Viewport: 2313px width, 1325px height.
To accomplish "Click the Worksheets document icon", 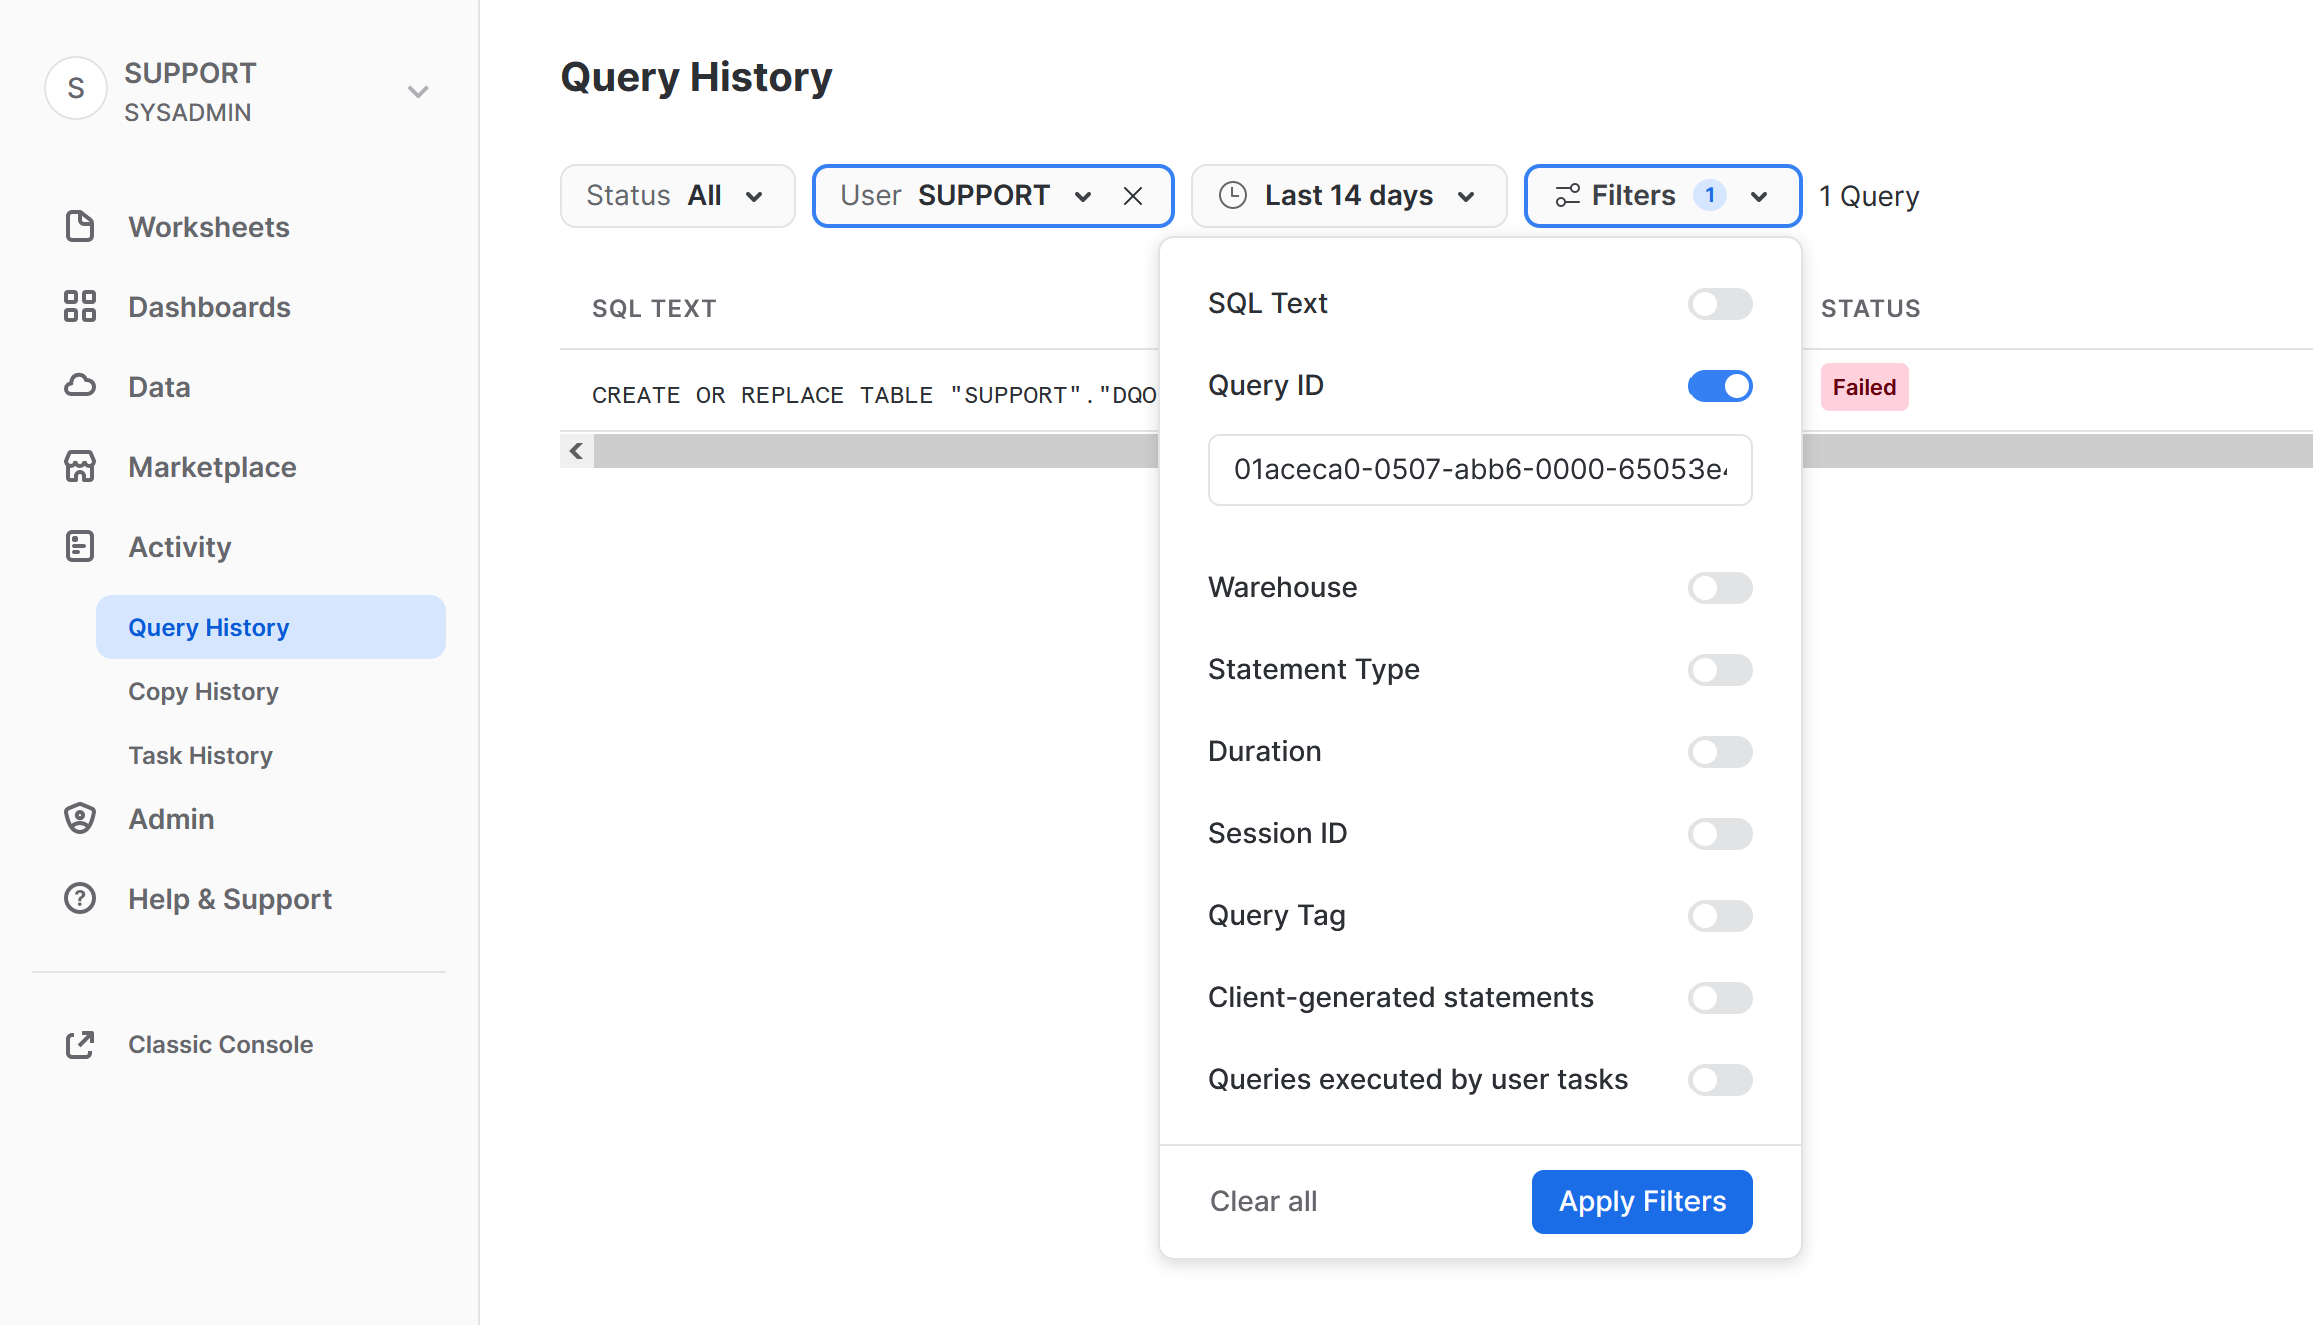I will 80,227.
